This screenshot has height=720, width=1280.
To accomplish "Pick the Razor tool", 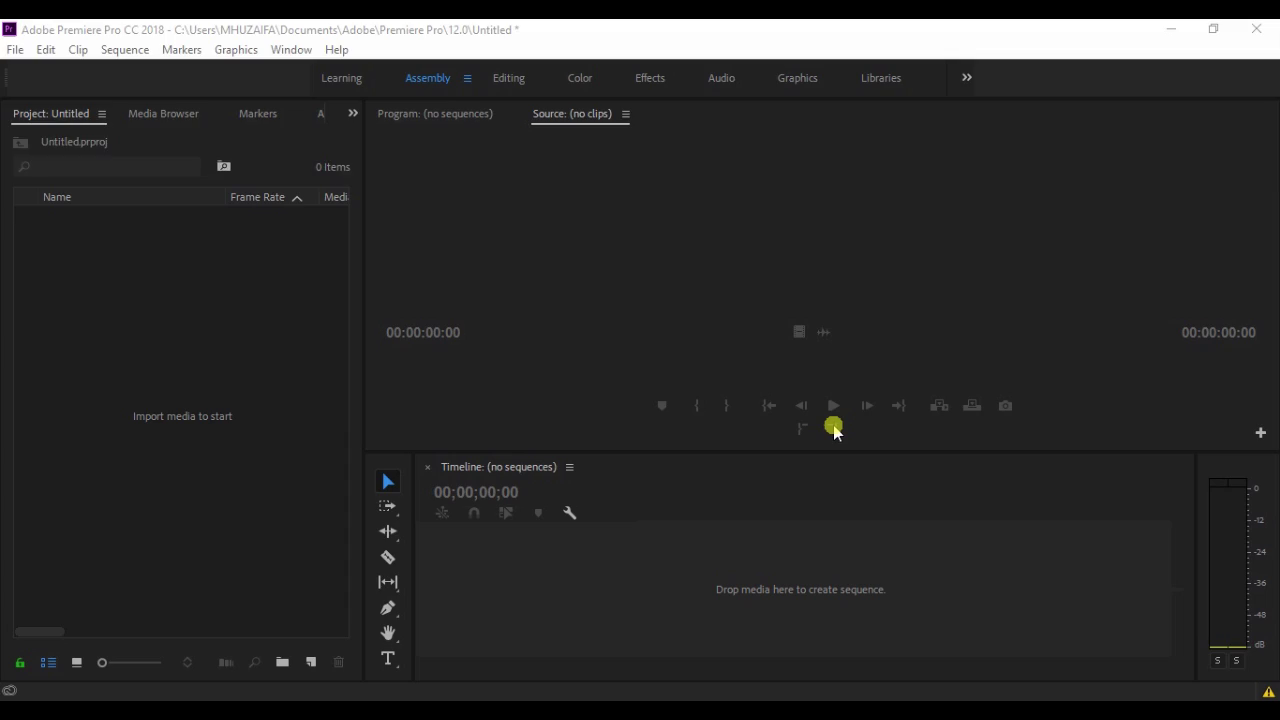I will [x=388, y=557].
